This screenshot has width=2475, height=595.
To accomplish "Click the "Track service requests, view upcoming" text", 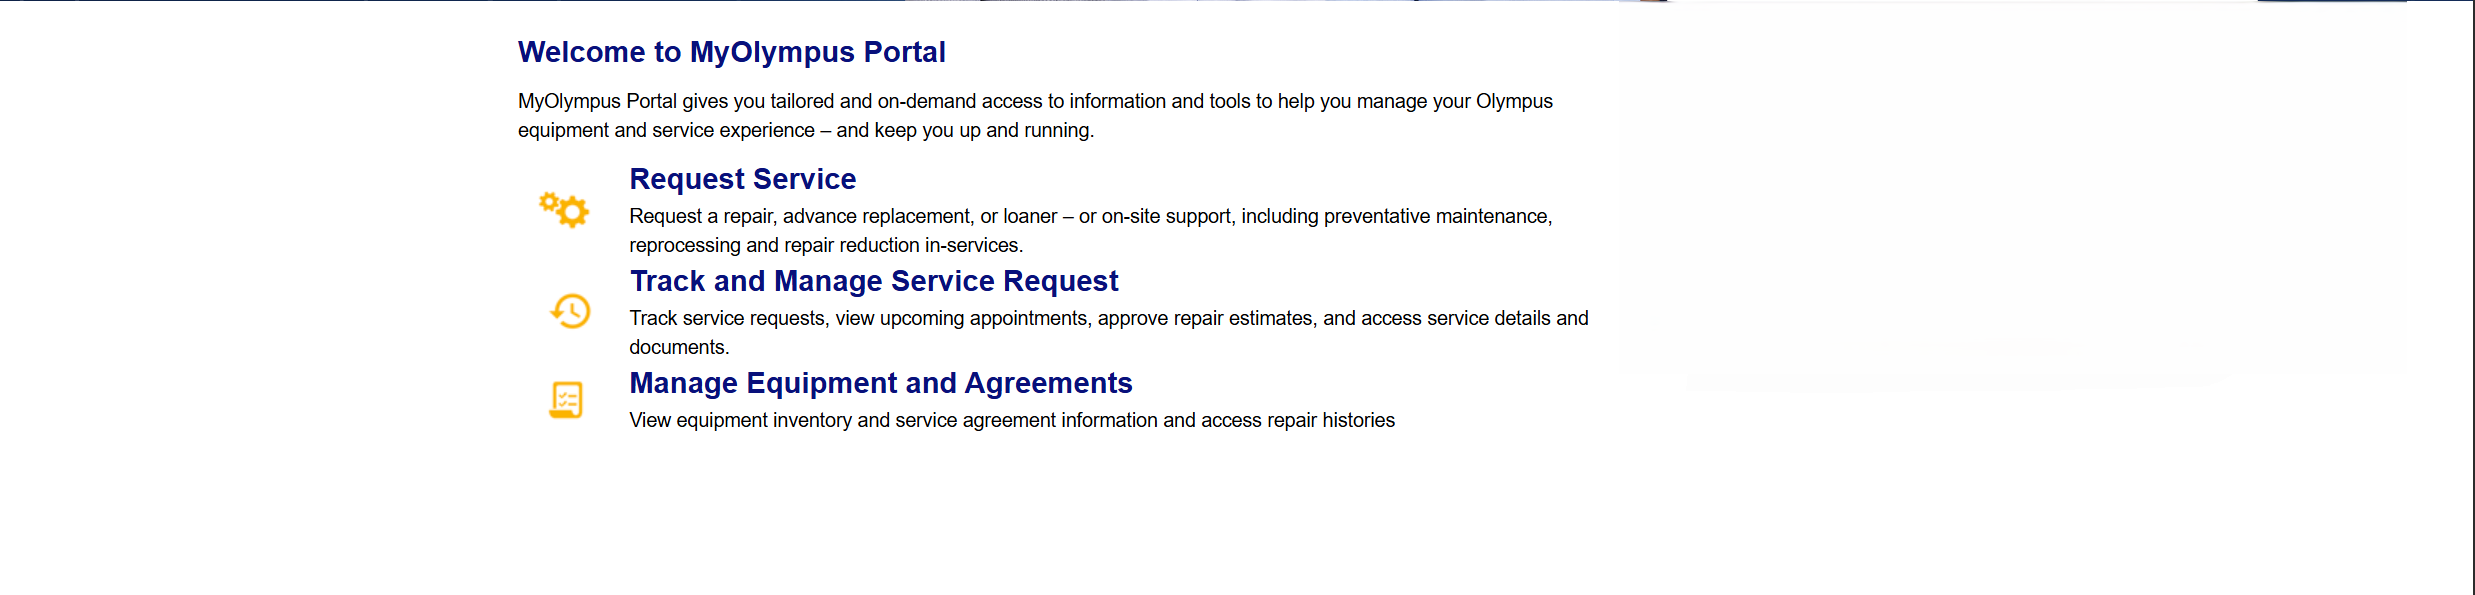I will pos(860,318).
